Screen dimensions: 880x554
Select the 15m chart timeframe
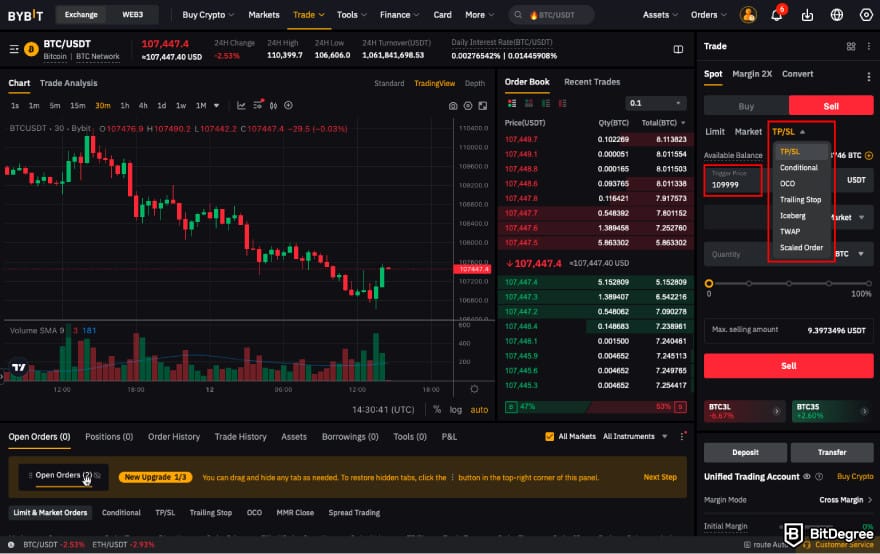coord(77,106)
